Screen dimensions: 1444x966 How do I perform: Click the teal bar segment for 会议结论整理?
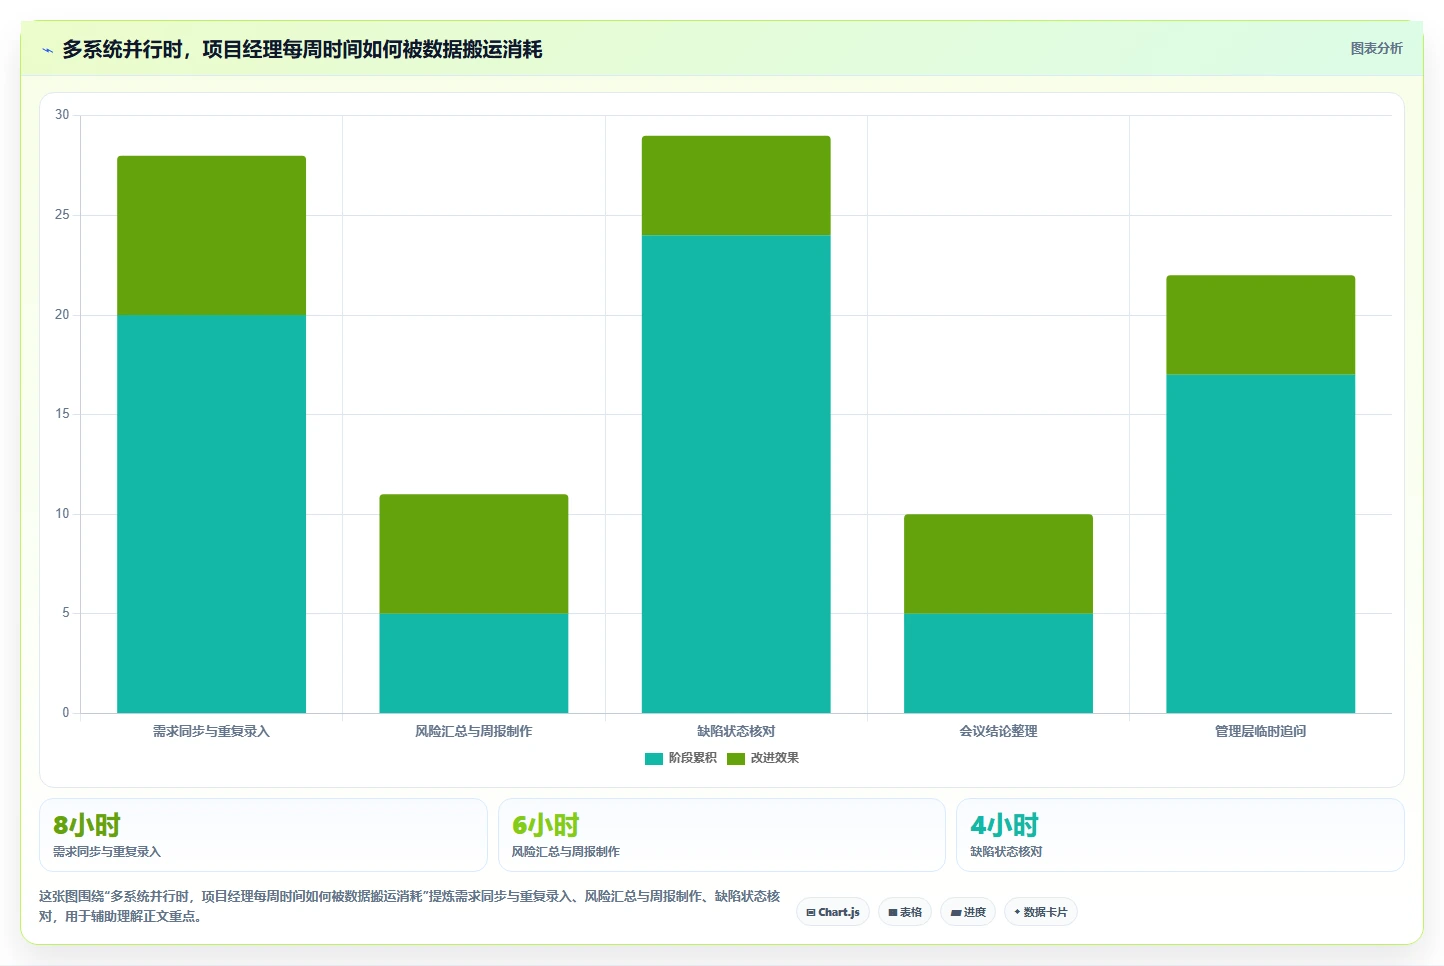coord(998,663)
